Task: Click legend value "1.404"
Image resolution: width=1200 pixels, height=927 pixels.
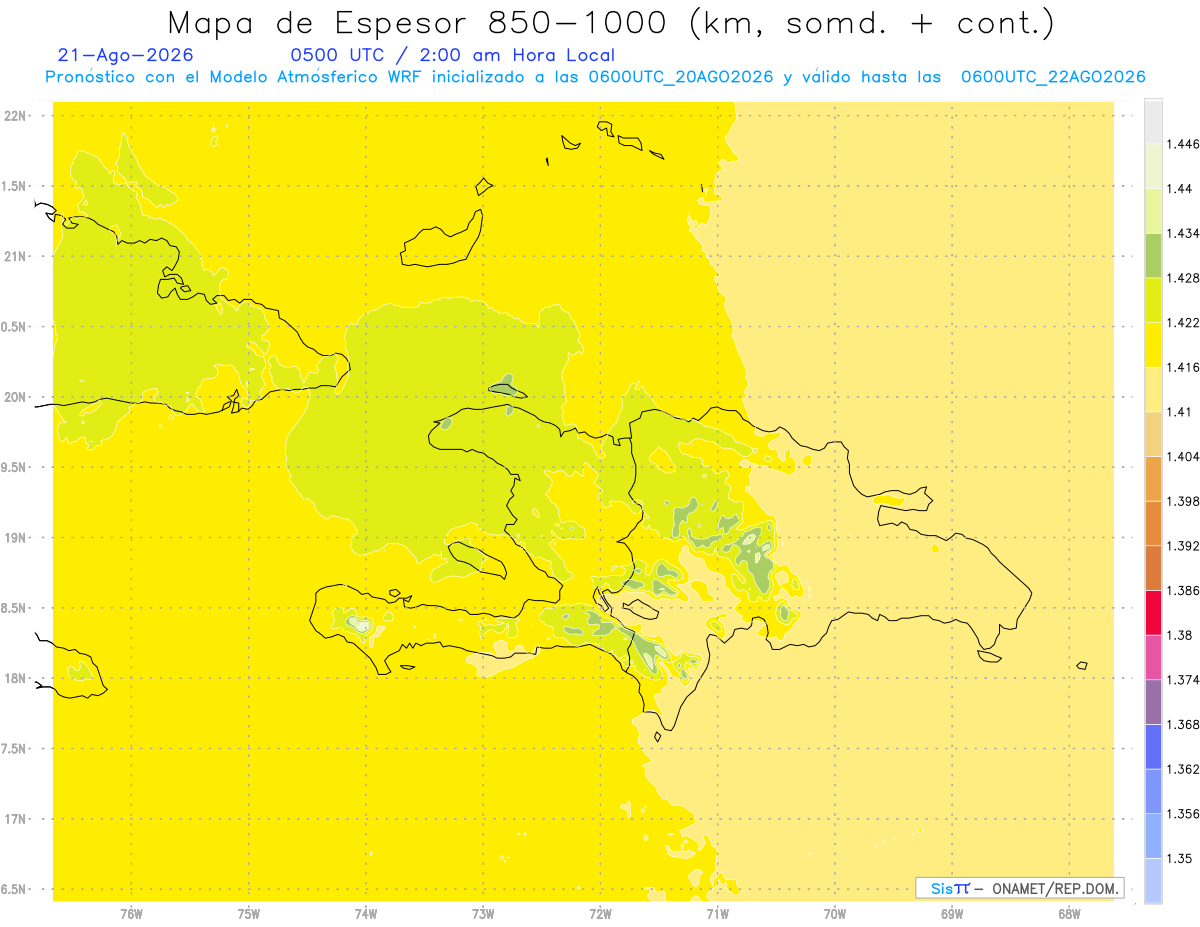Action: tap(1185, 456)
